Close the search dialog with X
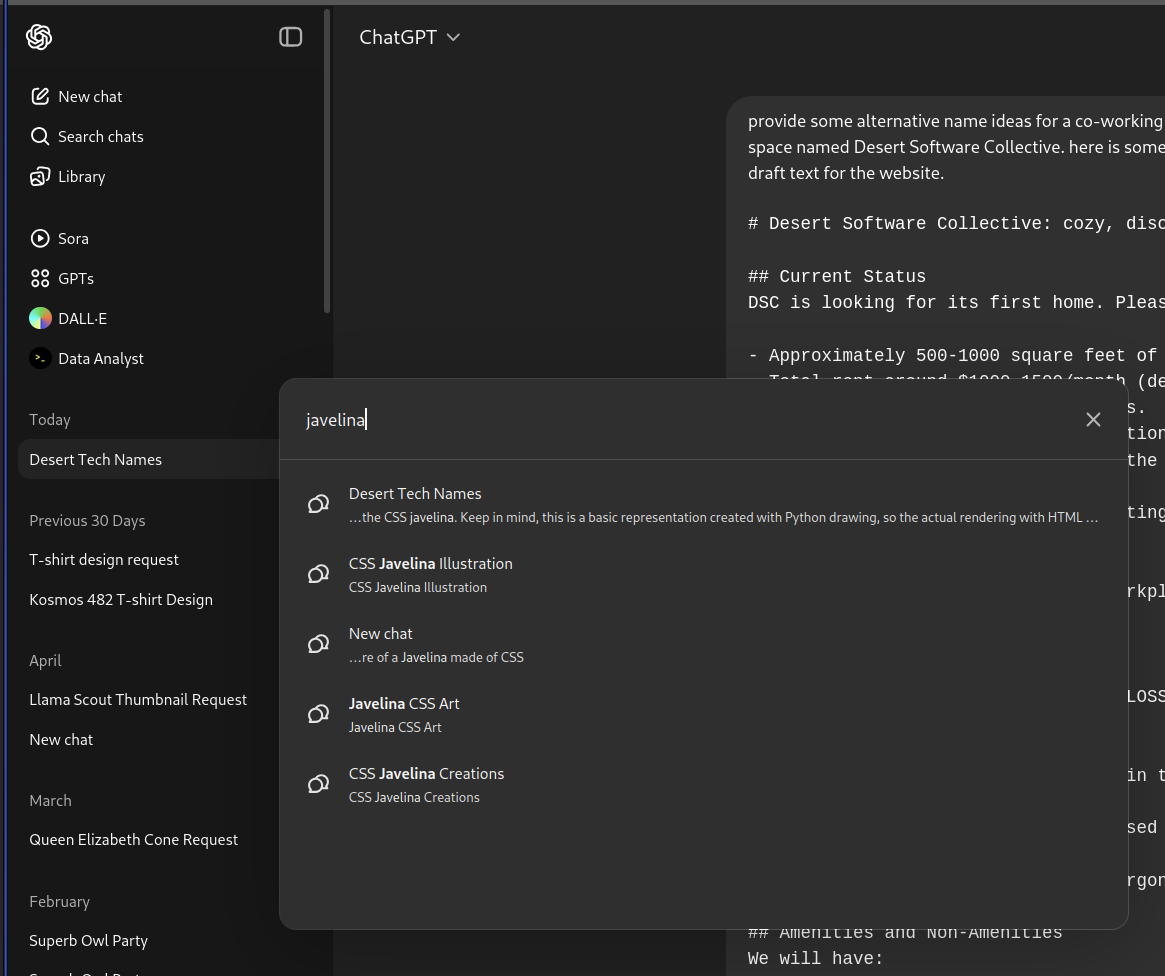Image resolution: width=1165 pixels, height=976 pixels. [x=1093, y=420]
